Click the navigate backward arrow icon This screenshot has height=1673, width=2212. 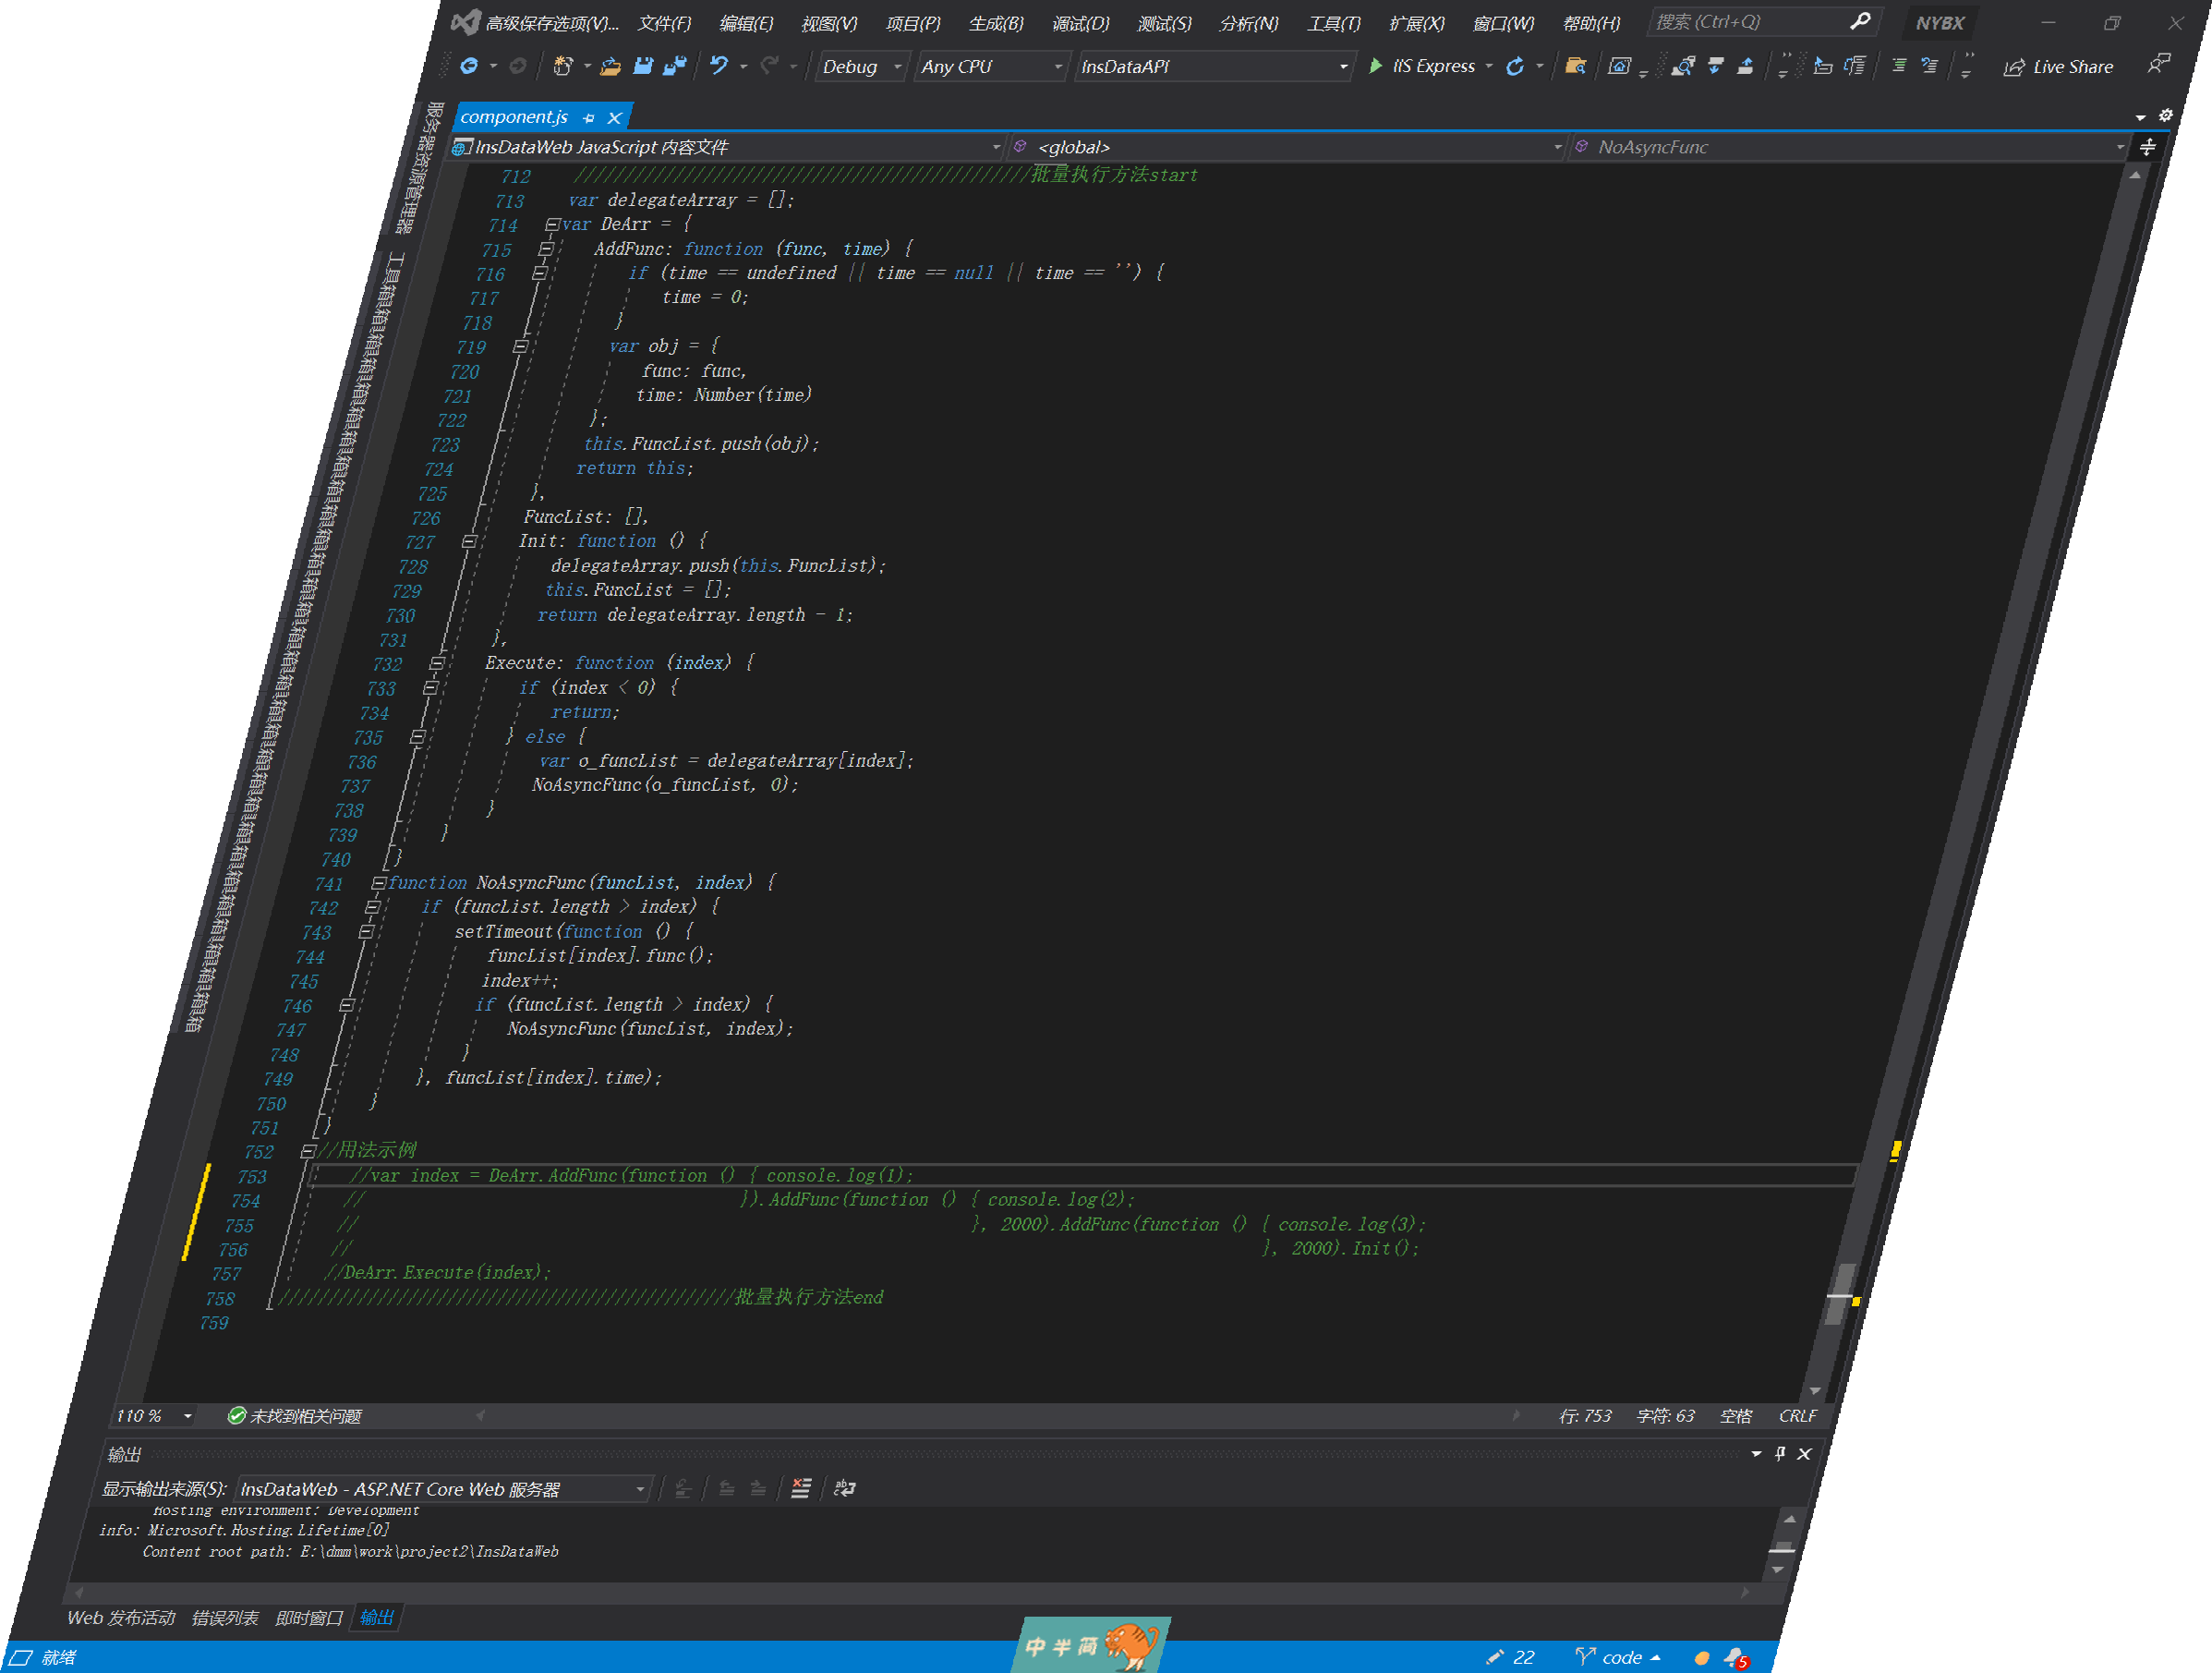tap(468, 66)
